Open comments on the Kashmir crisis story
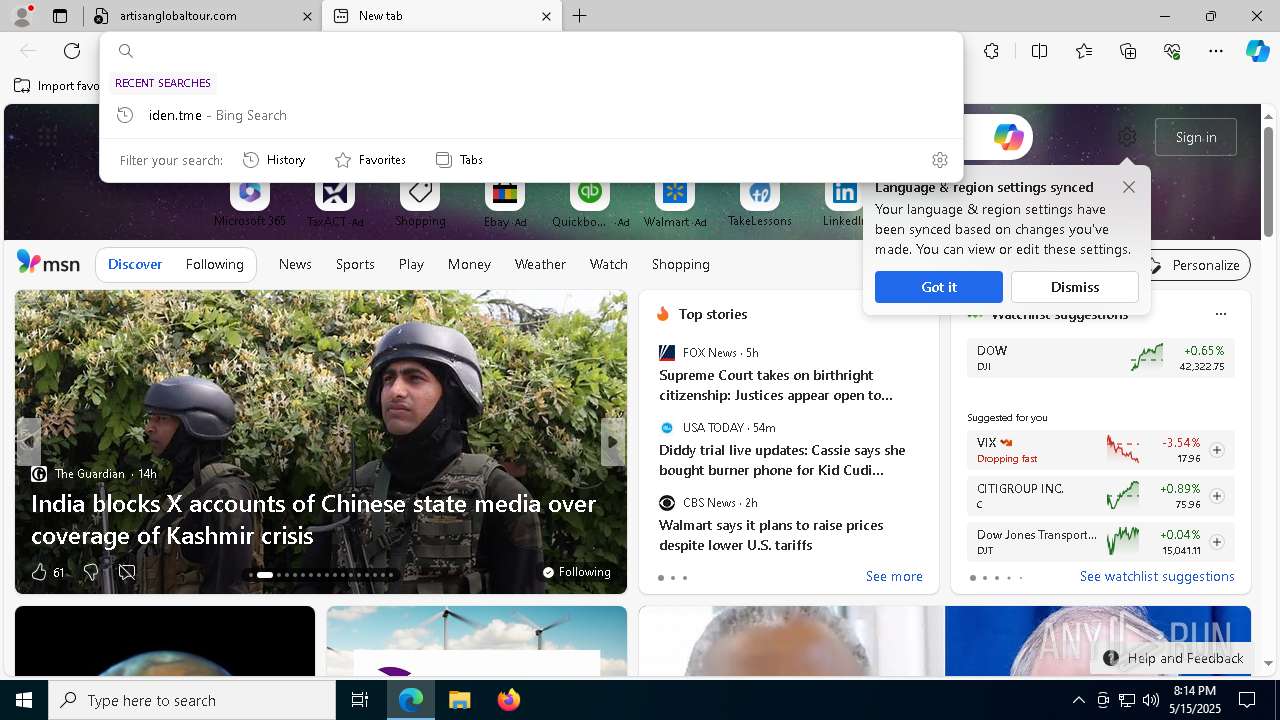The width and height of the screenshot is (1280, 720). [x=127, y=572]
